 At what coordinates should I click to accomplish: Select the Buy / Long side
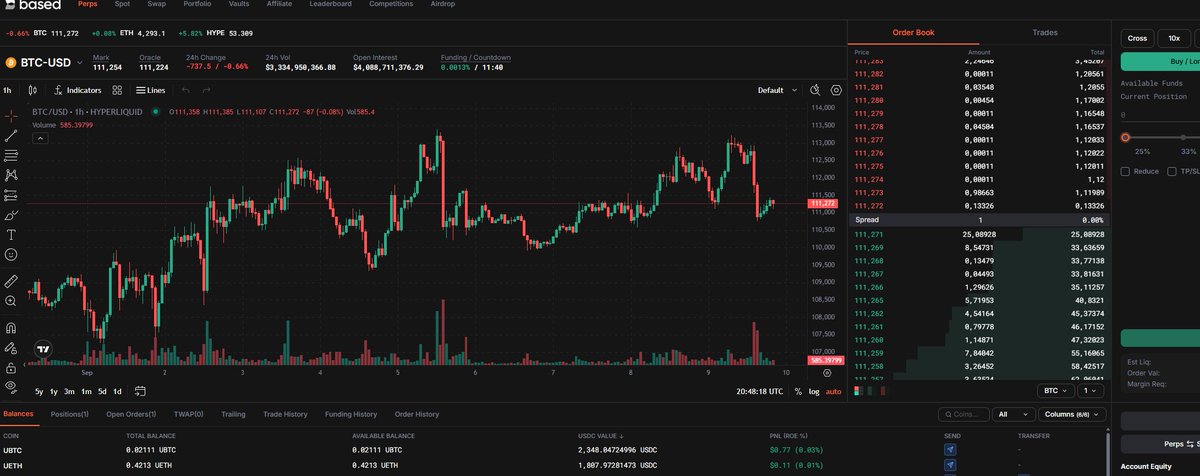click(1160, 61)
